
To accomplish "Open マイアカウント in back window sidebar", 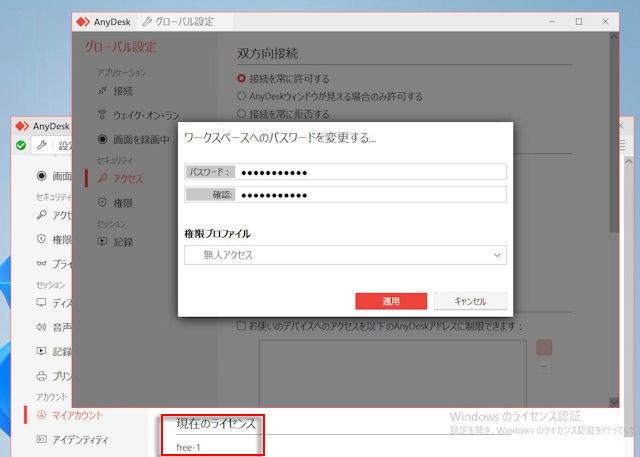I will click(x=78, y=415).
